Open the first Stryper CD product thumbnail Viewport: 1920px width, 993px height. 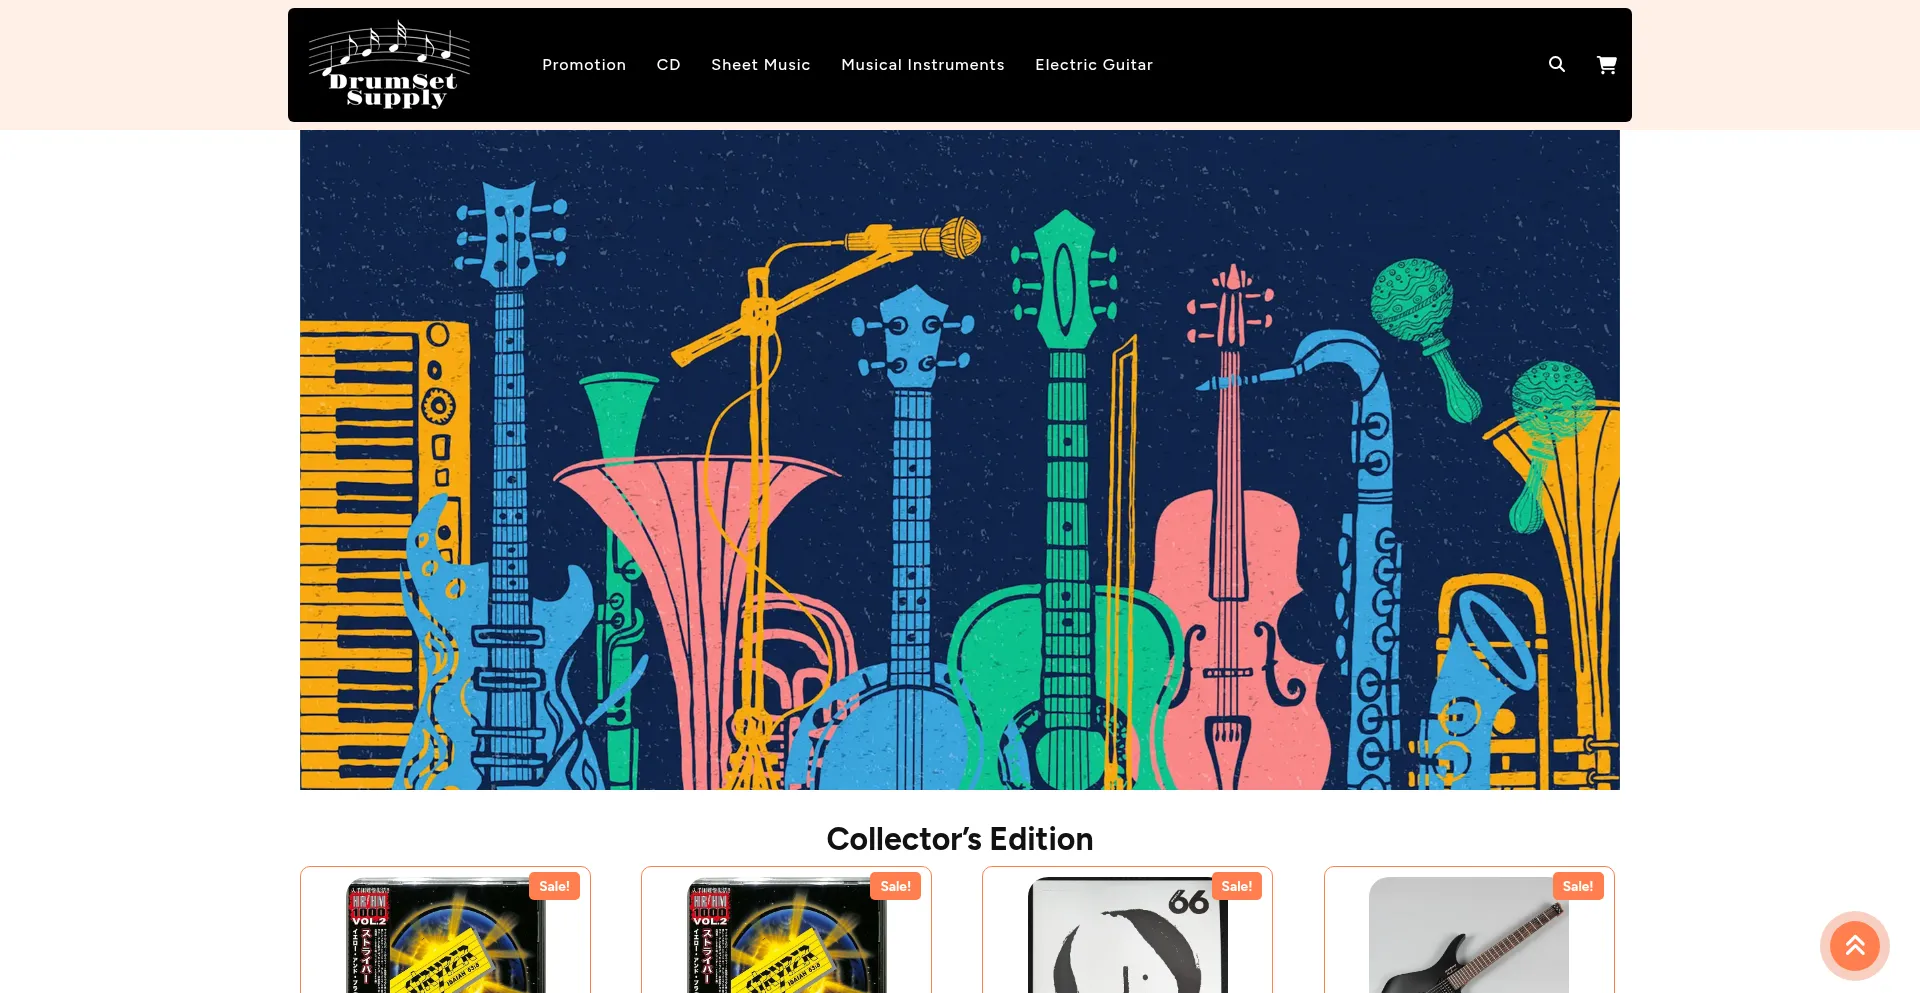click(445, 935)
